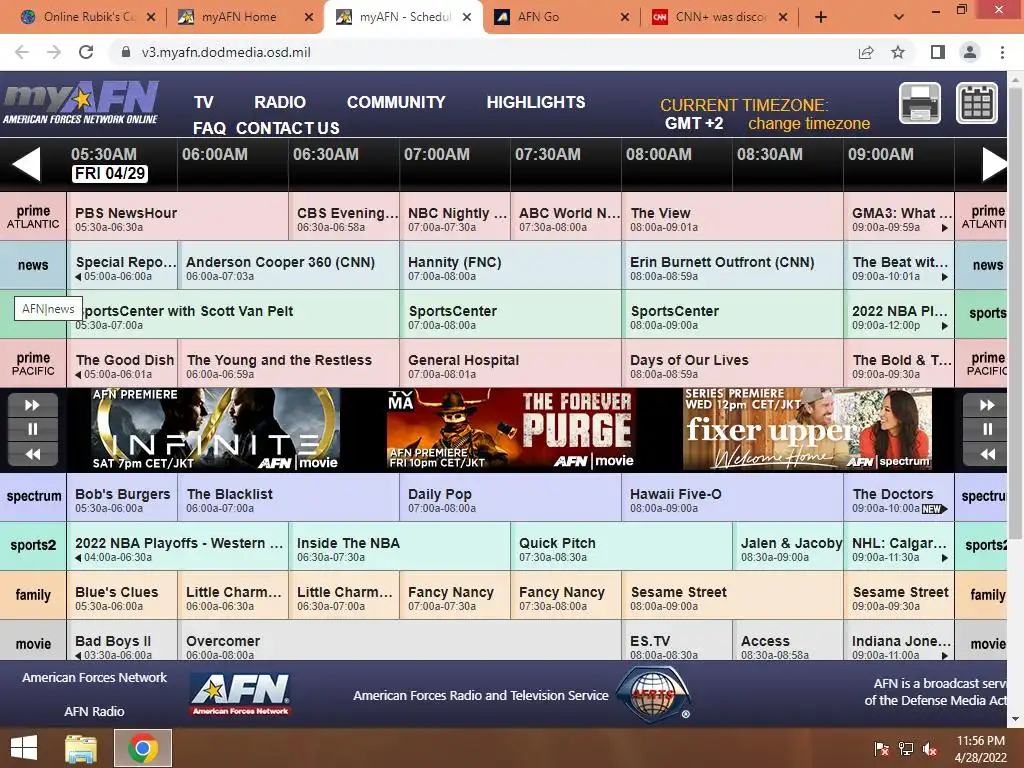
Task: Click the AFRTS seal emblem
Action: [x=653, y=695]
